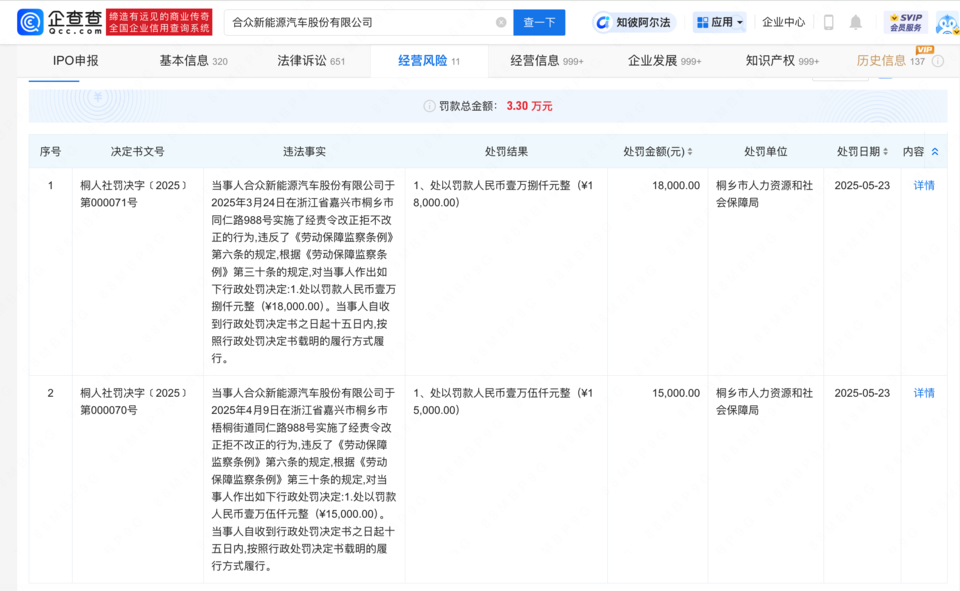The height and width of the screenshot is (591, 960).
Task: Open 详情 for the 15,000.00 penalty
Action: [924, 393]
